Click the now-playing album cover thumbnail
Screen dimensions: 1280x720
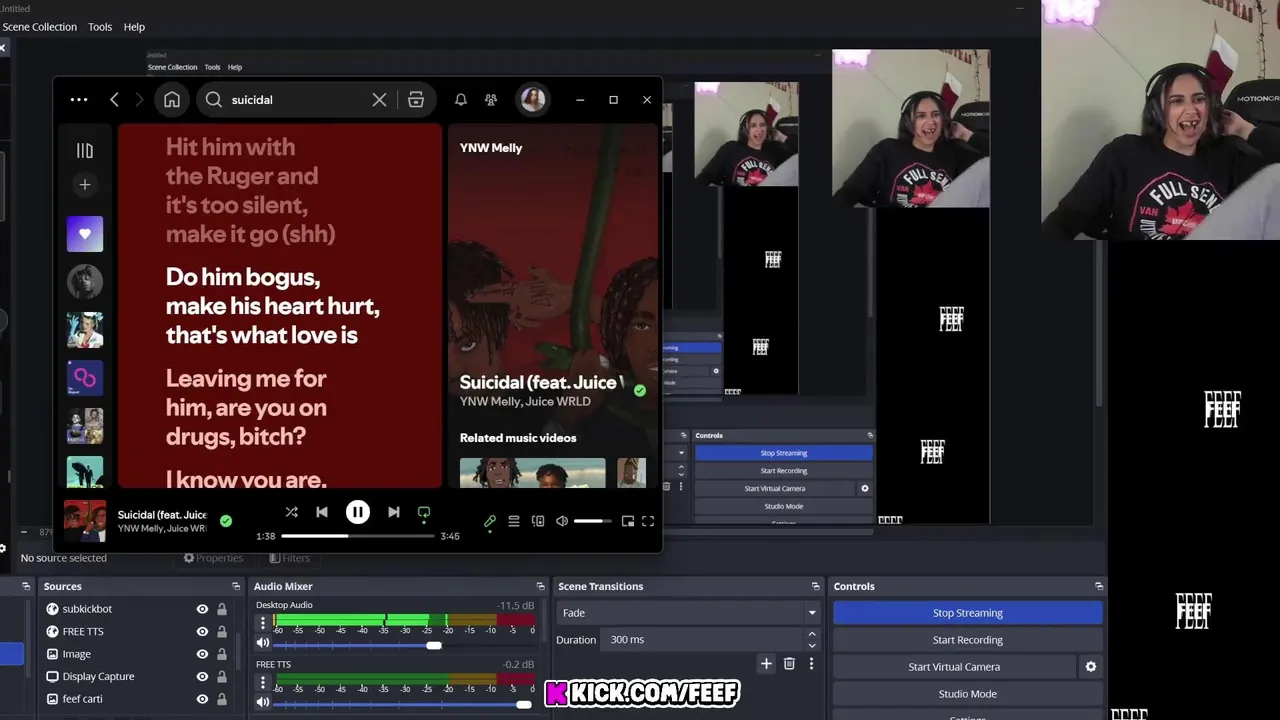85,520
